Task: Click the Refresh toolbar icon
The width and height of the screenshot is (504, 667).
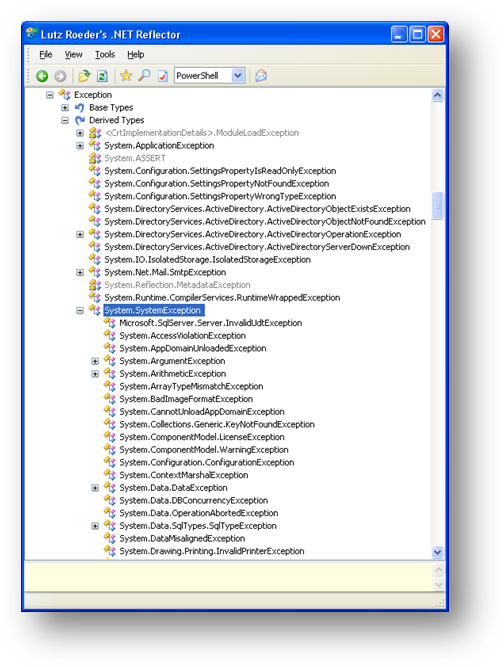Action: coord(102,76)
